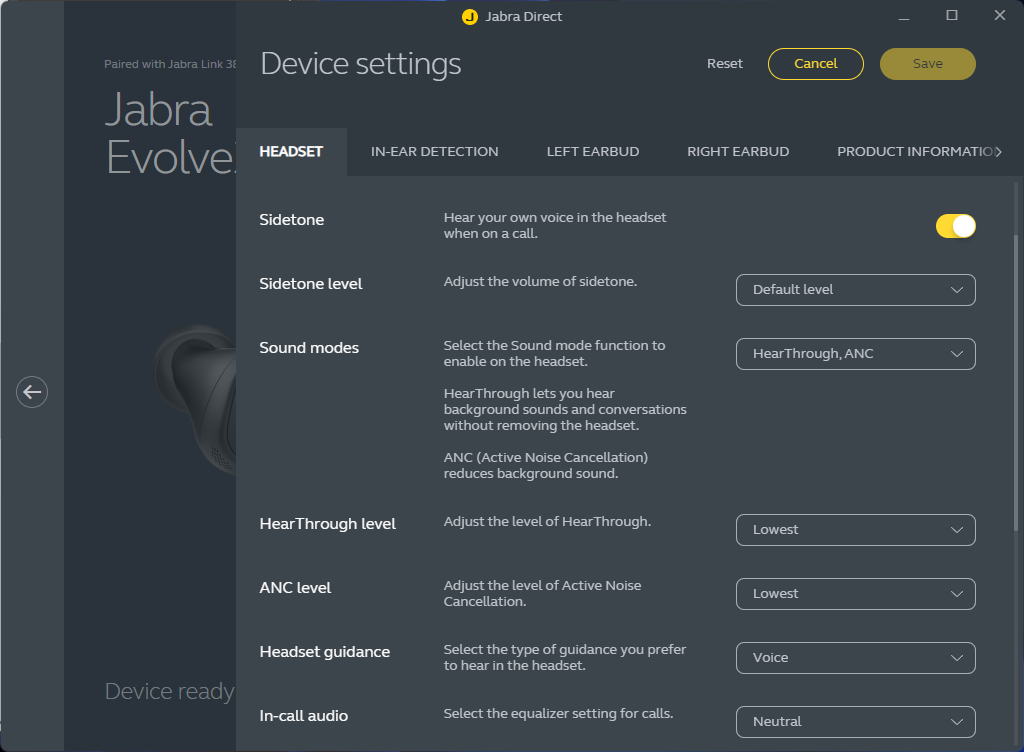Expand the HearThrough level dropdown

point(856,530)
